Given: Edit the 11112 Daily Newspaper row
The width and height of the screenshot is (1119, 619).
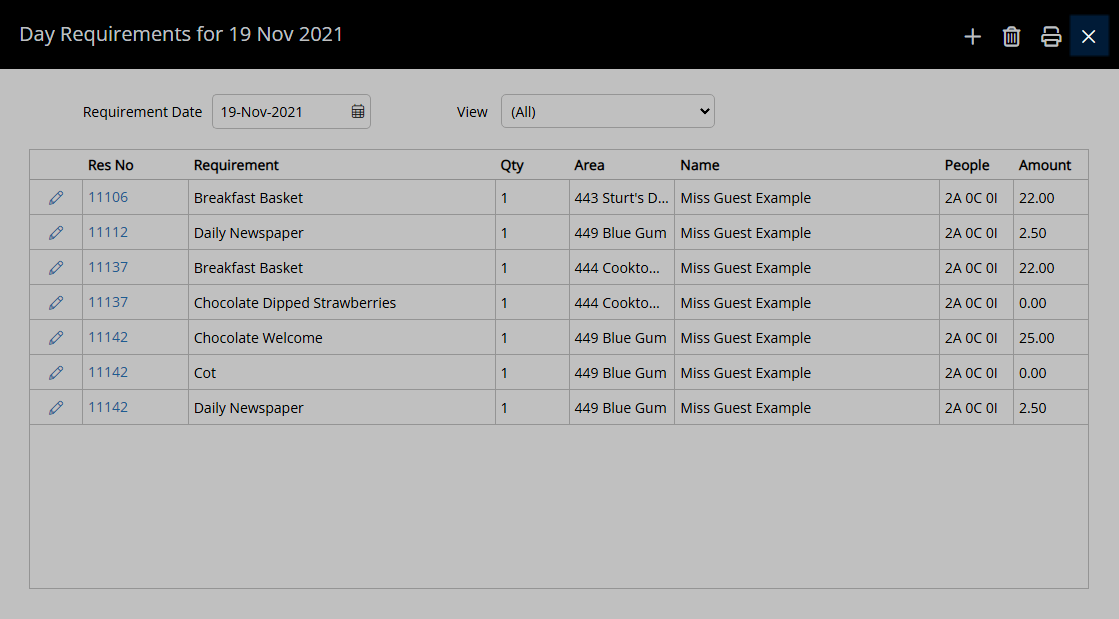Looking at the screenshot, I should (x=56, y=233).
